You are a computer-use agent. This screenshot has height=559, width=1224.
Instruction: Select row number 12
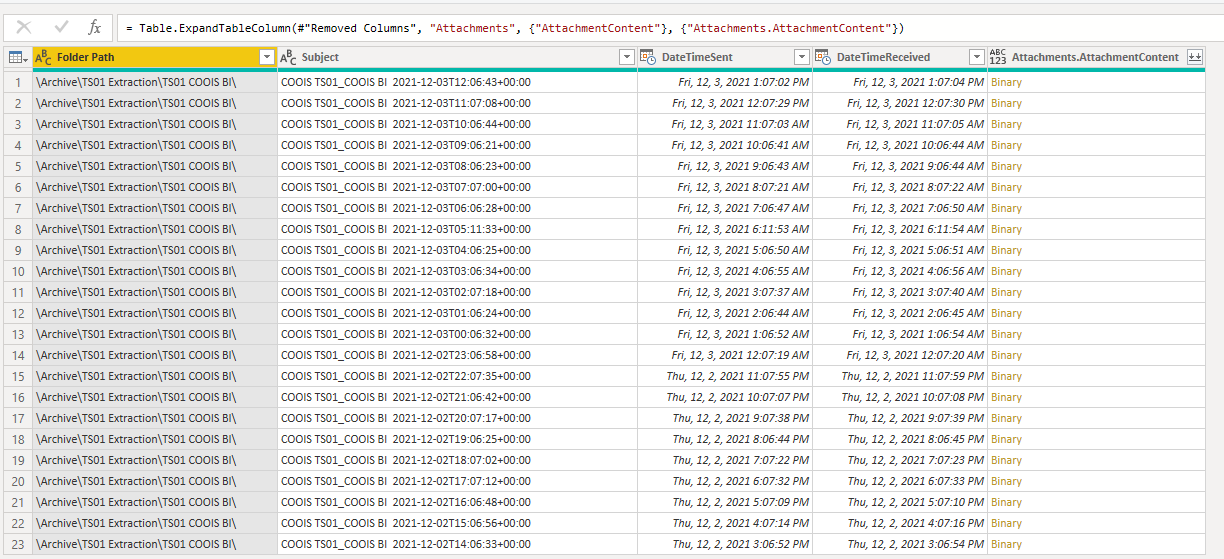(x=18, y=314)
